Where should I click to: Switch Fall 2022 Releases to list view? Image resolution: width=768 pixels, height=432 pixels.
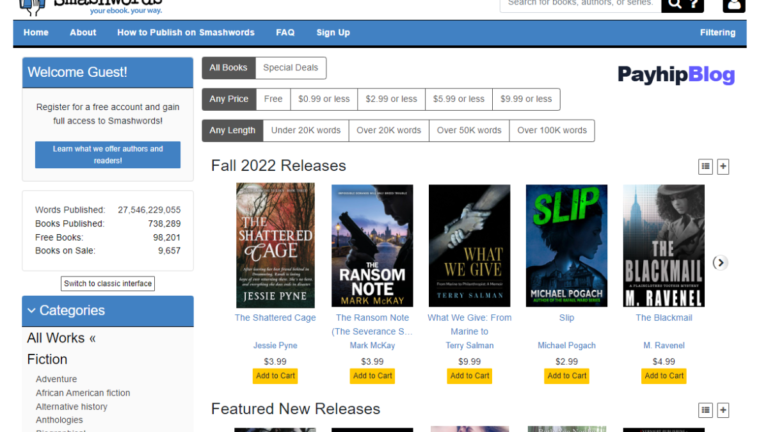(x=705, y=167)
